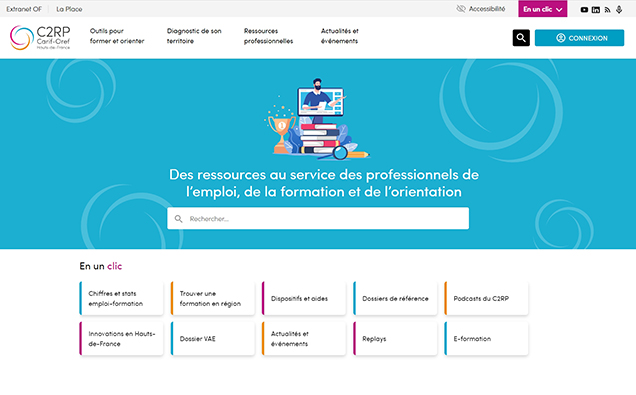The width and height of the screenshot is (636, 395).
Task: Open 'Outils pour former et orienter' menu
Action: click(x=117, y=36)
